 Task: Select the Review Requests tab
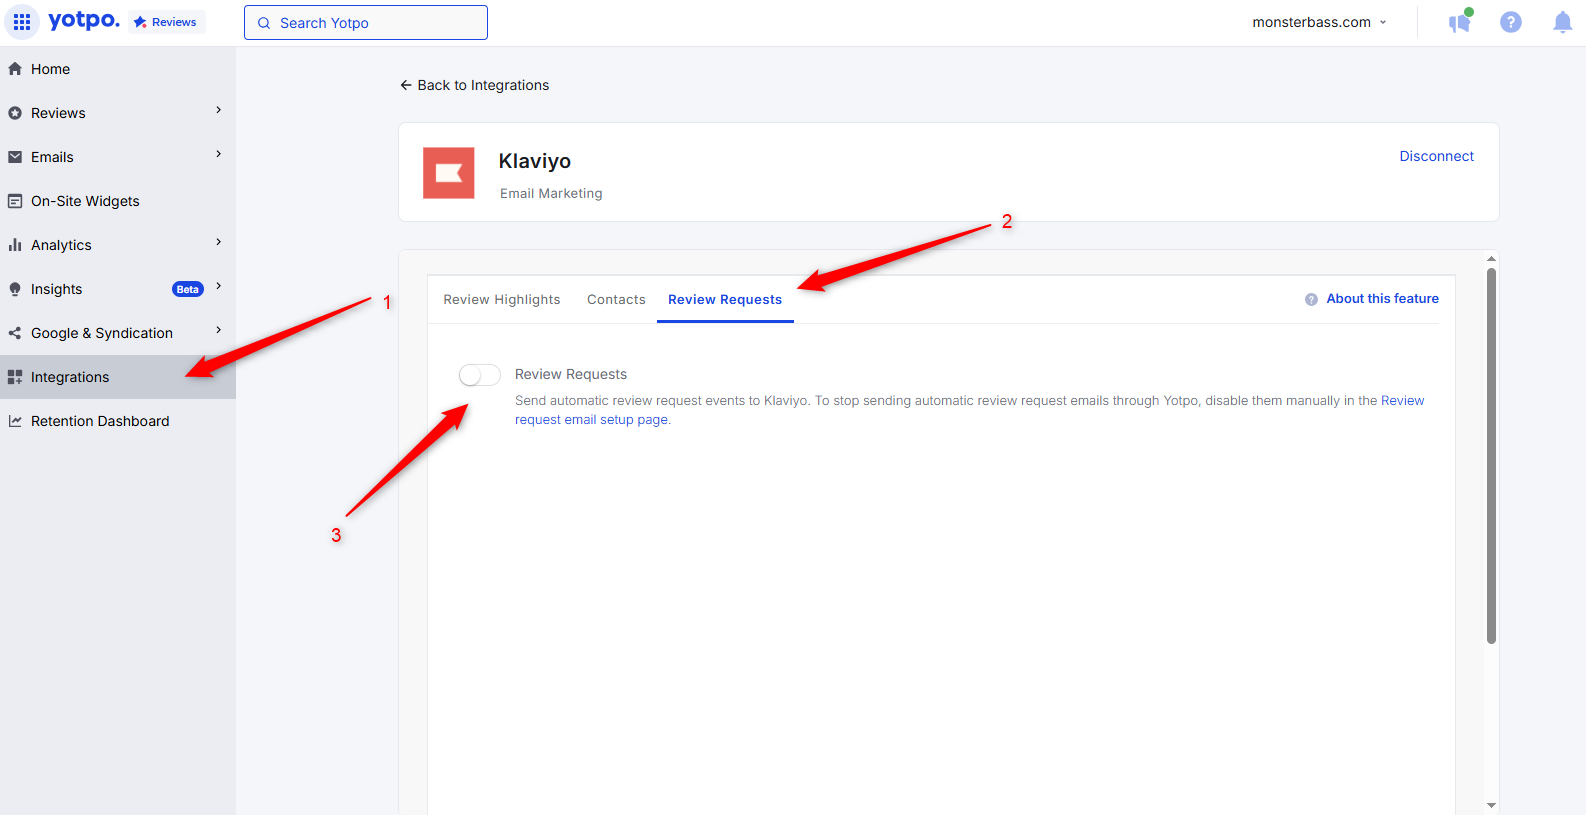coord(725,299)
